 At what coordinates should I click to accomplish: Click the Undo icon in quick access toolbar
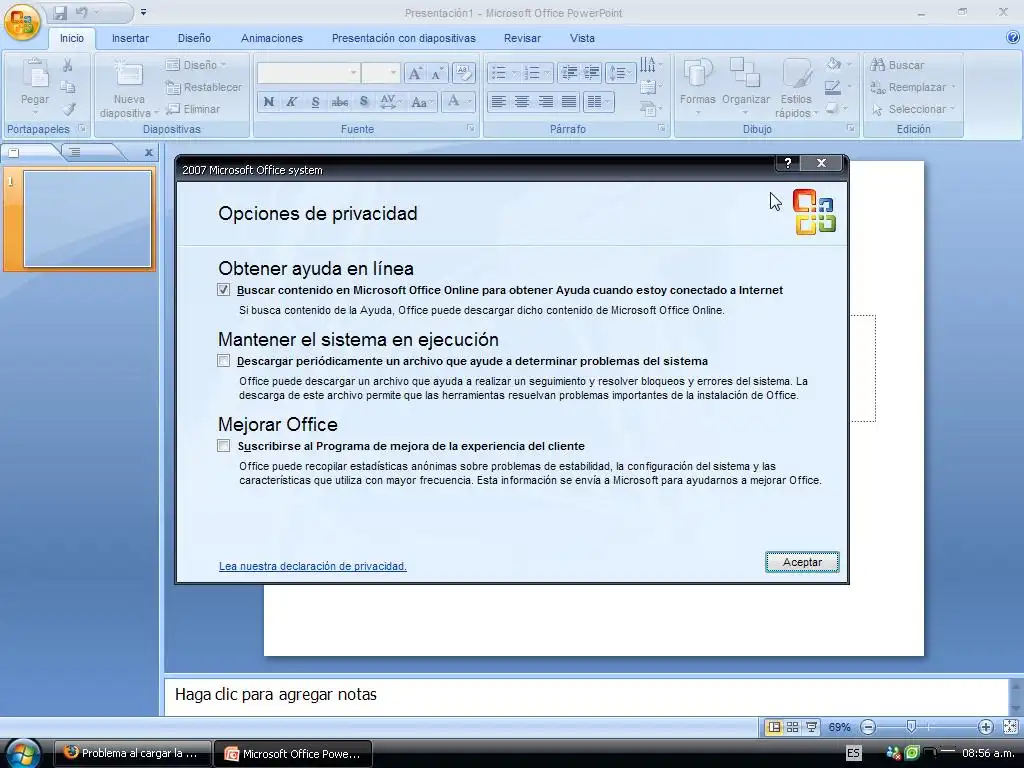pyautogui.click(x=82, y=12)
